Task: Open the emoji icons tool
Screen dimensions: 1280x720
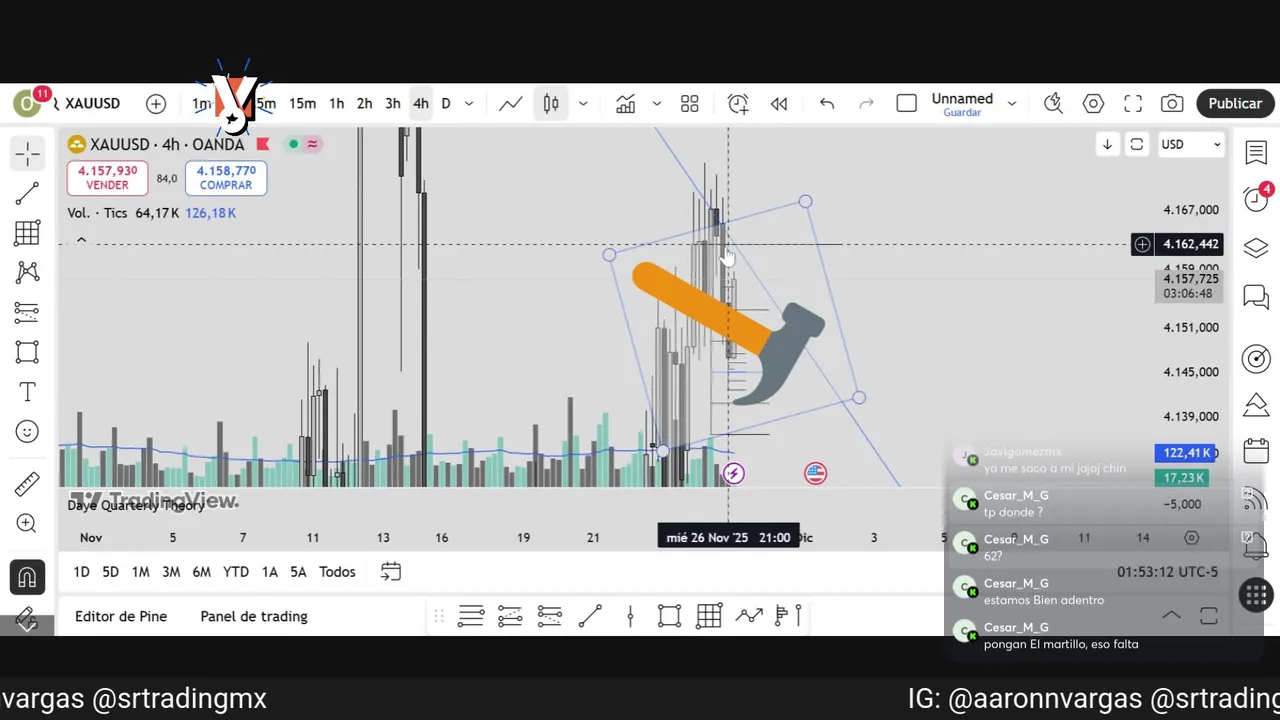Action: pyautogui.click(x=27, y=431)
